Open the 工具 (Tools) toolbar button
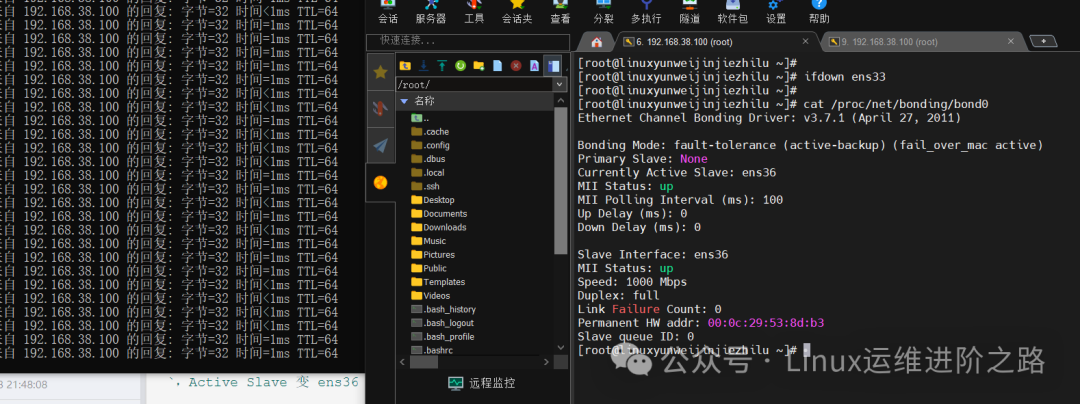Screen dimensions: 1080x404 (x=474, y=12)
